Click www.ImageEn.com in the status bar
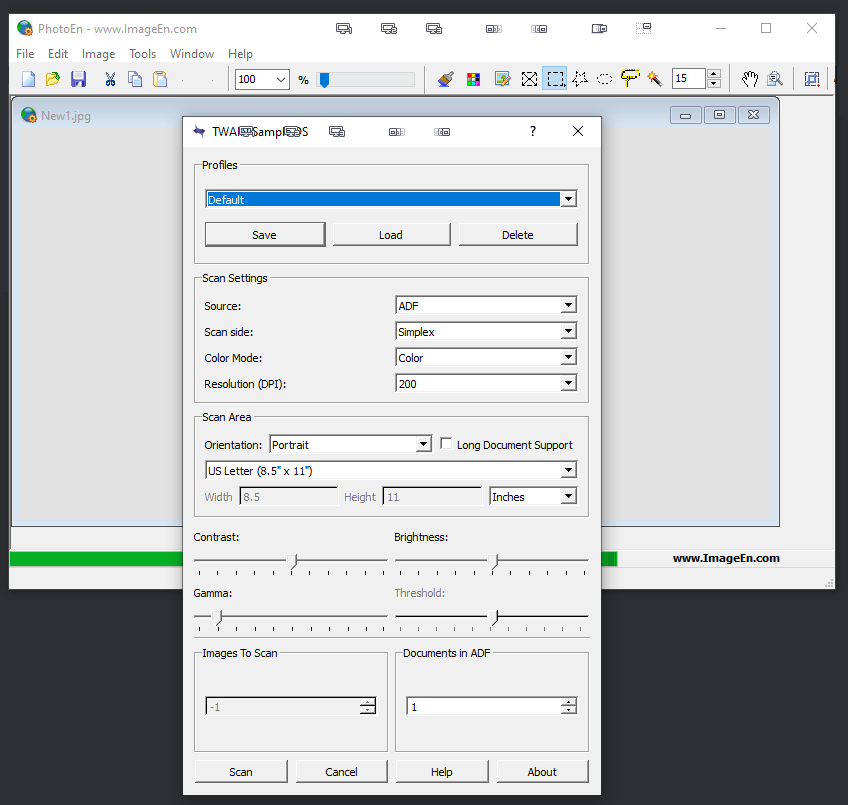 tap(726, 558)
